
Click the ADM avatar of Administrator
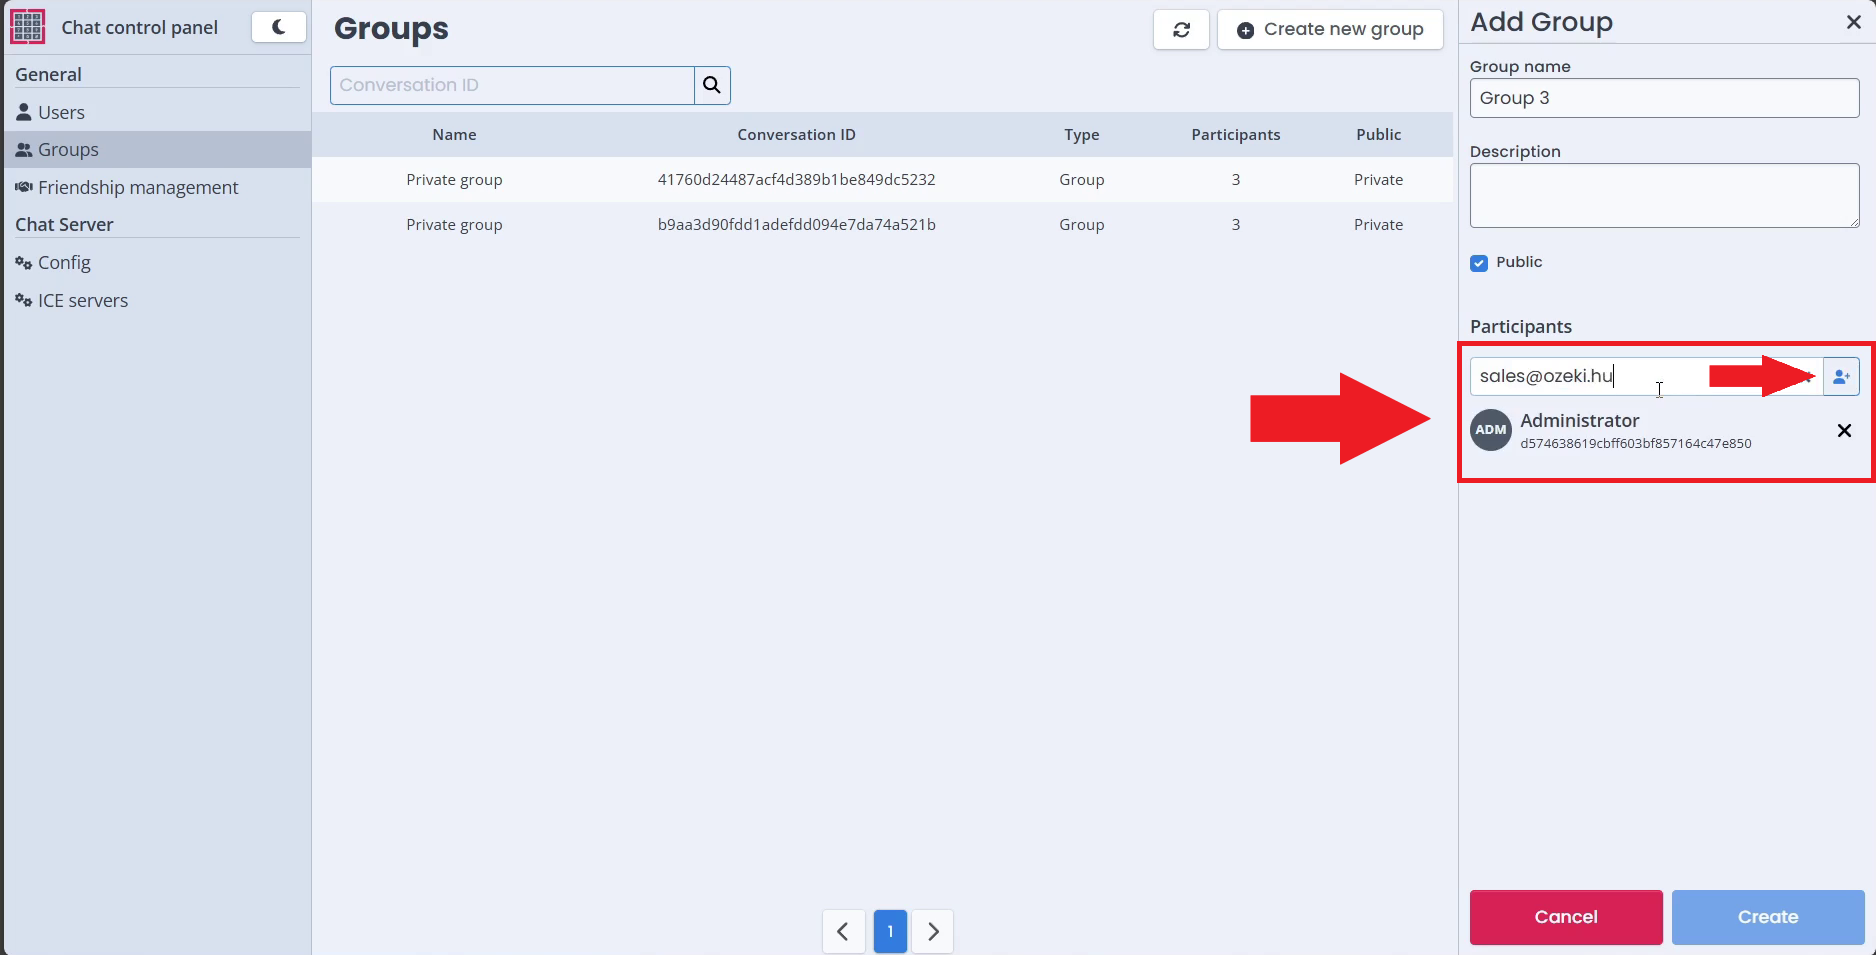coord(1490,430)
